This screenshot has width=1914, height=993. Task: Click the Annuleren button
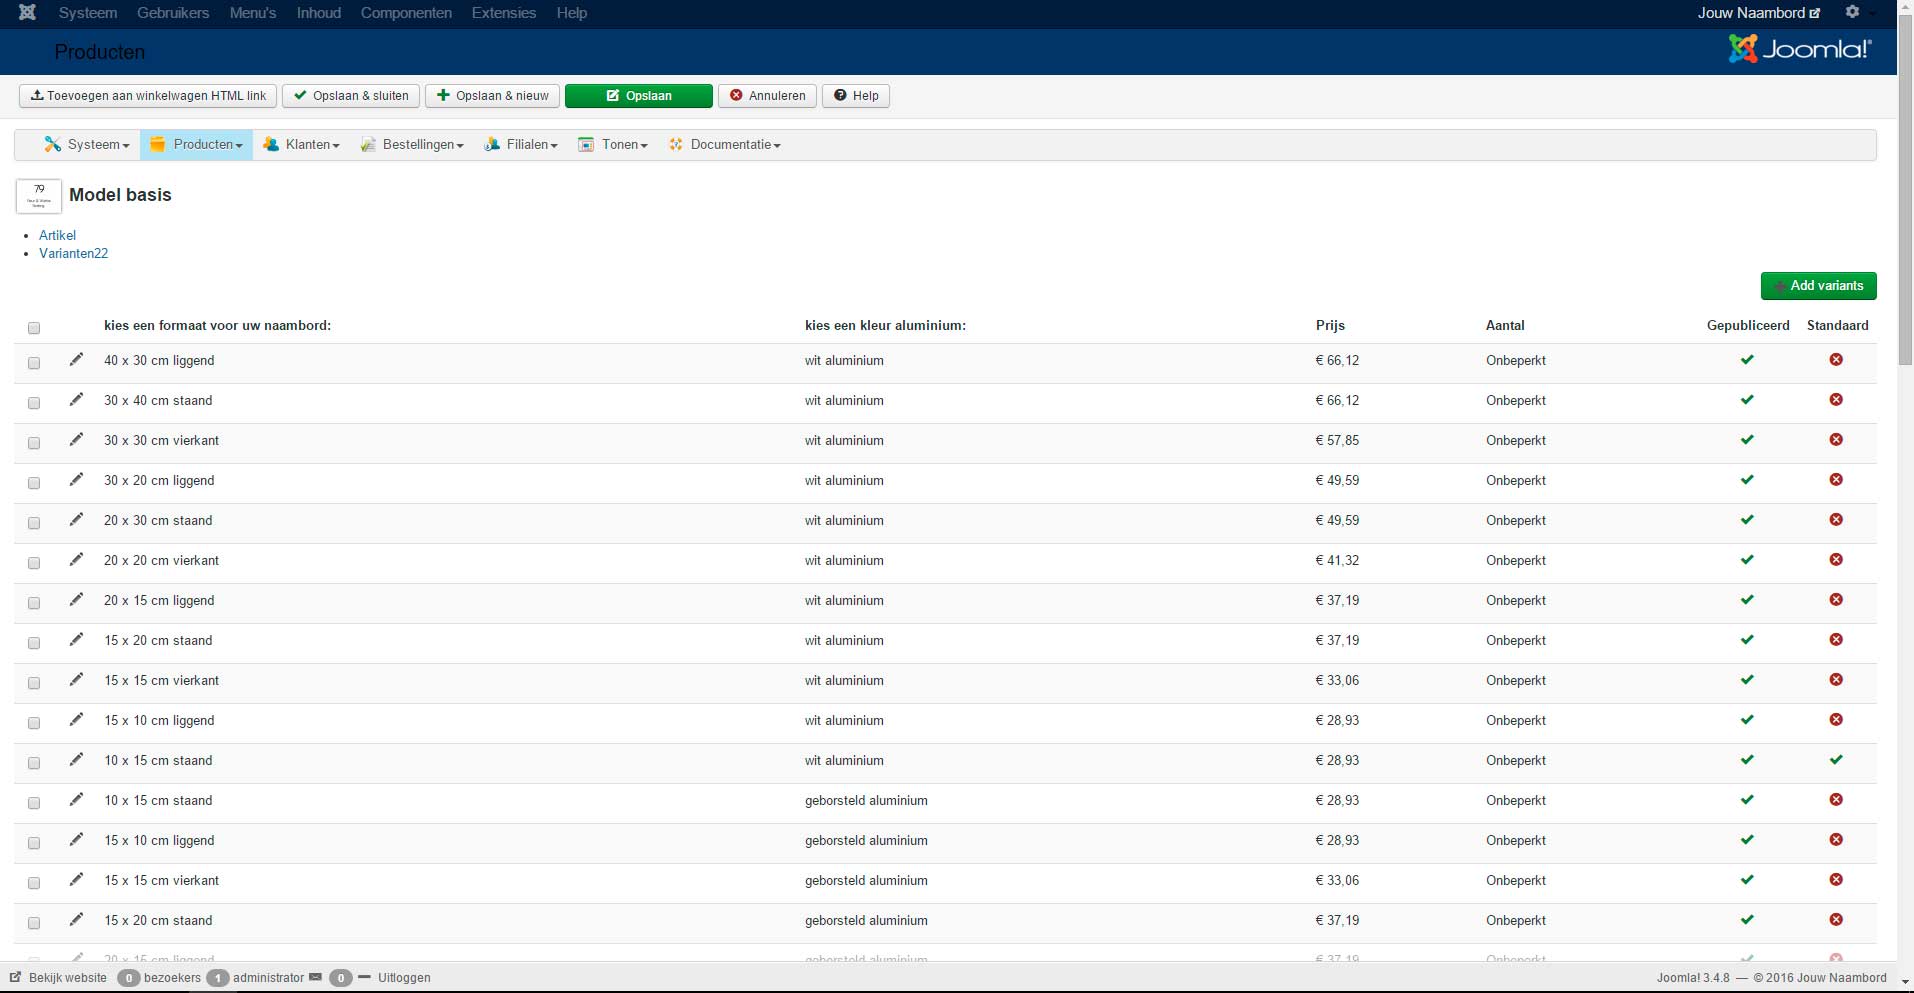click(768, 96)
